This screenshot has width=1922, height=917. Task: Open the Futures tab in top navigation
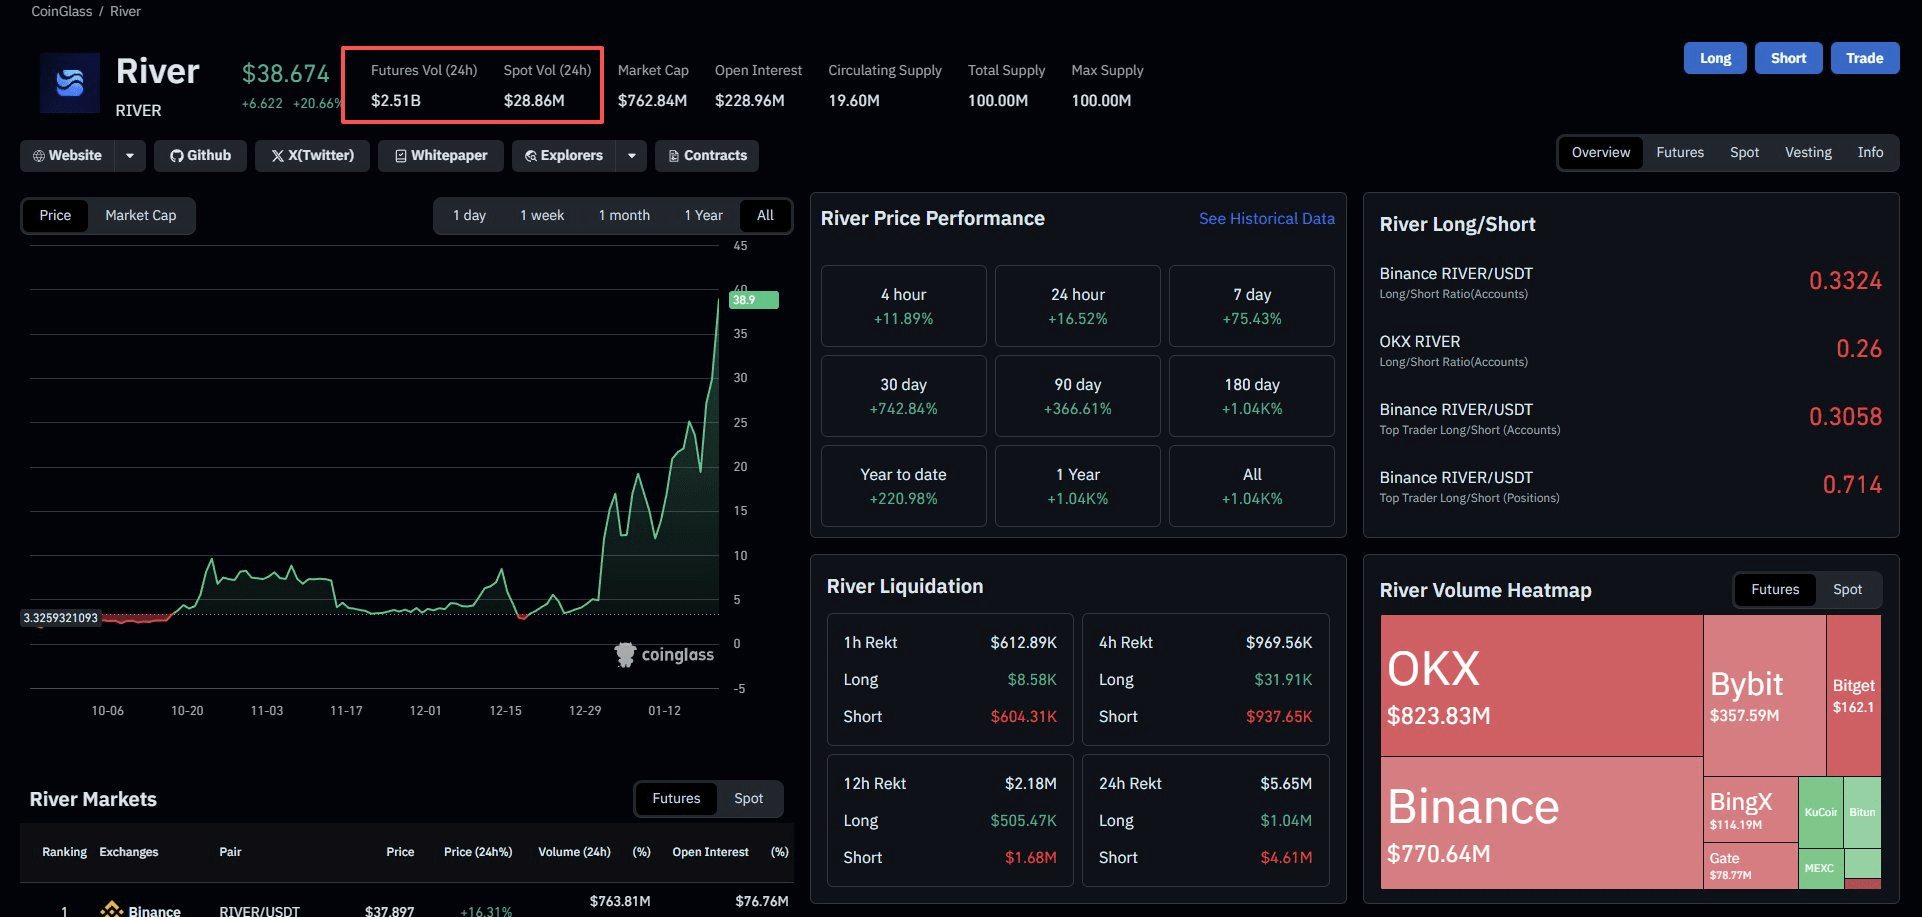click(x=1679, y=153)
